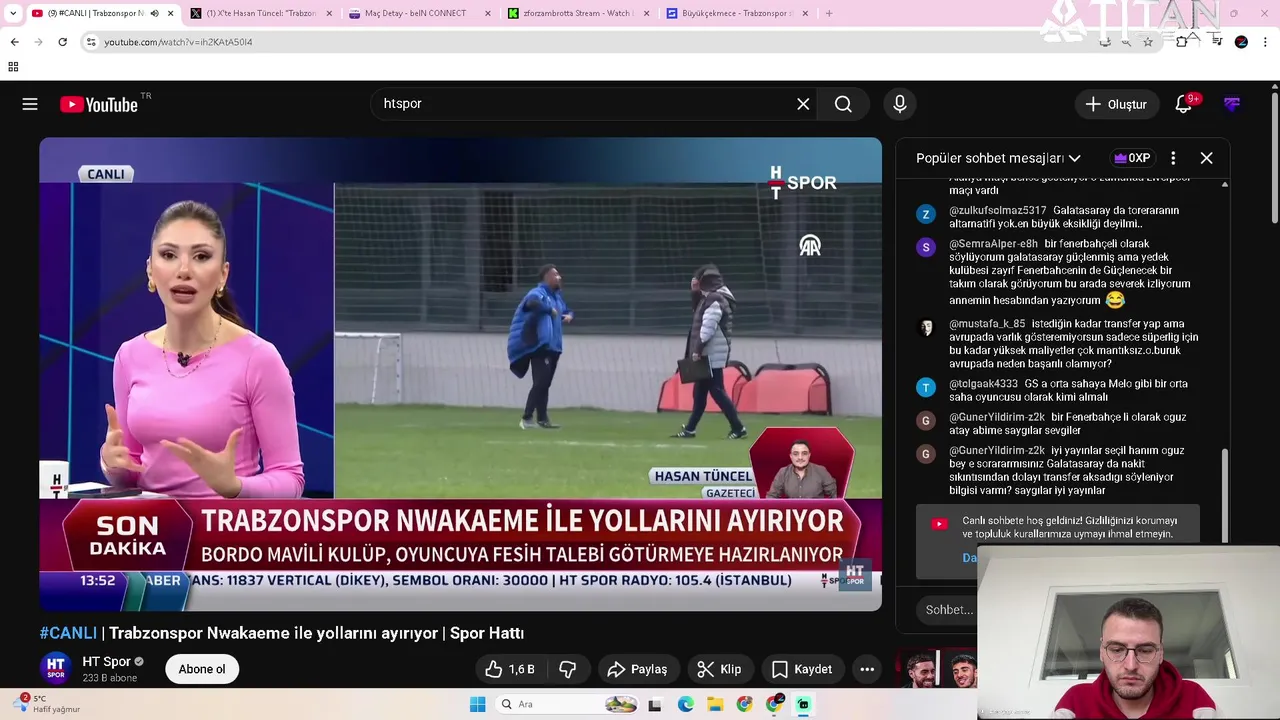Create a clip with Klip button

[719, 669]
